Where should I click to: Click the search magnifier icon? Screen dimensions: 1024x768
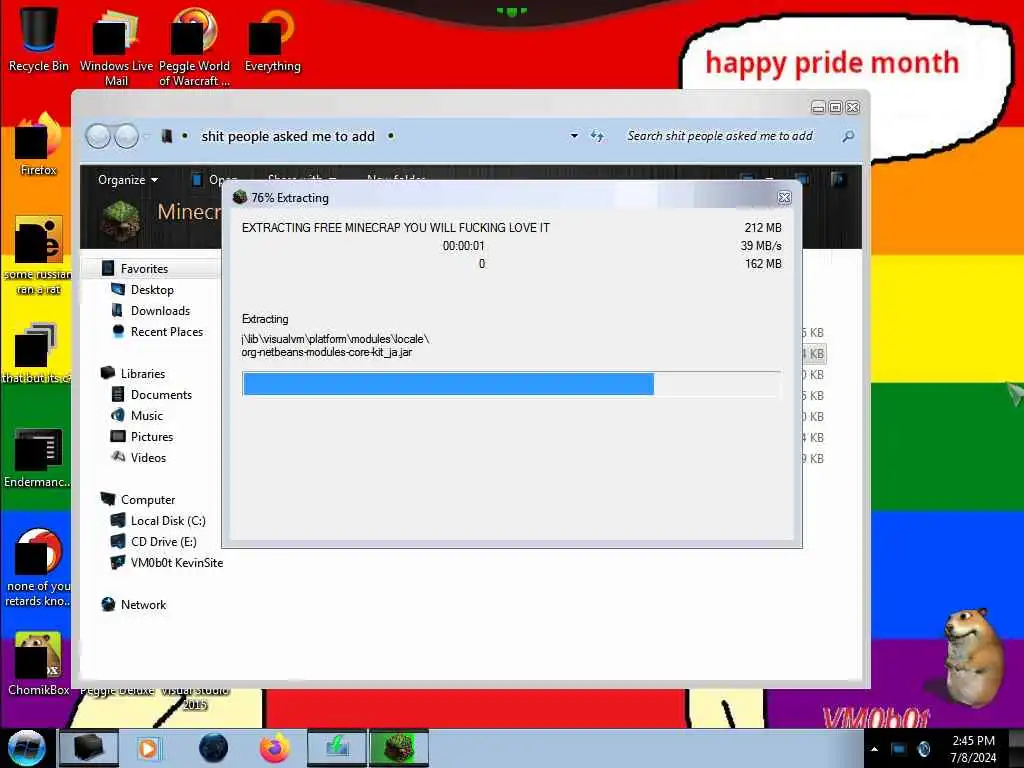tap(848, 136)
